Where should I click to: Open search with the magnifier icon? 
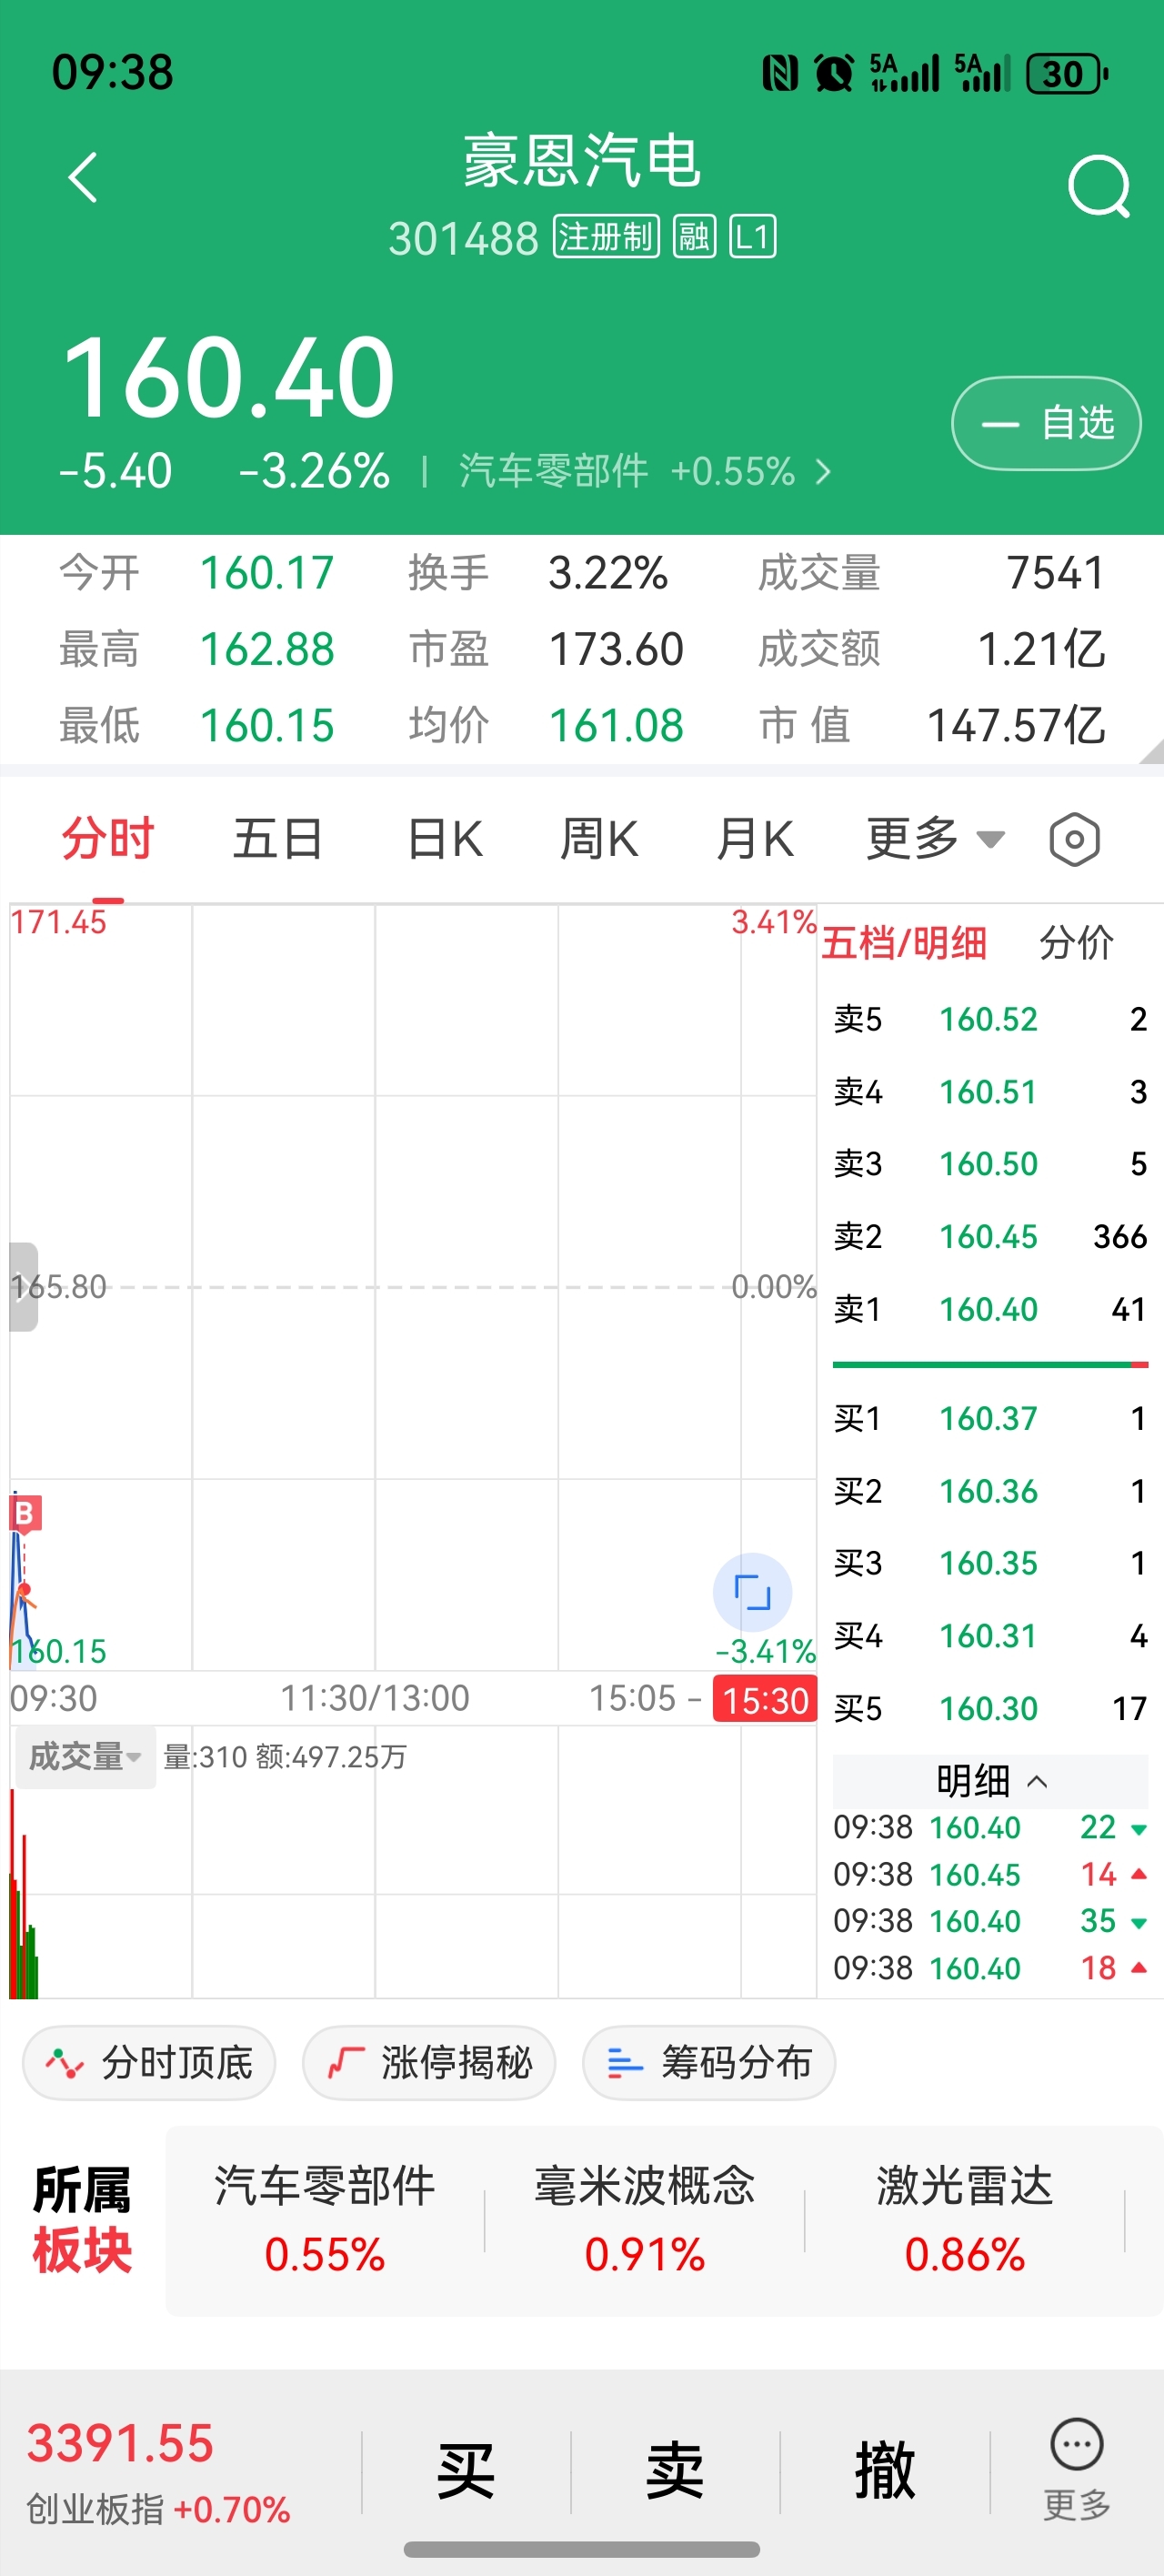point(1098,186)
